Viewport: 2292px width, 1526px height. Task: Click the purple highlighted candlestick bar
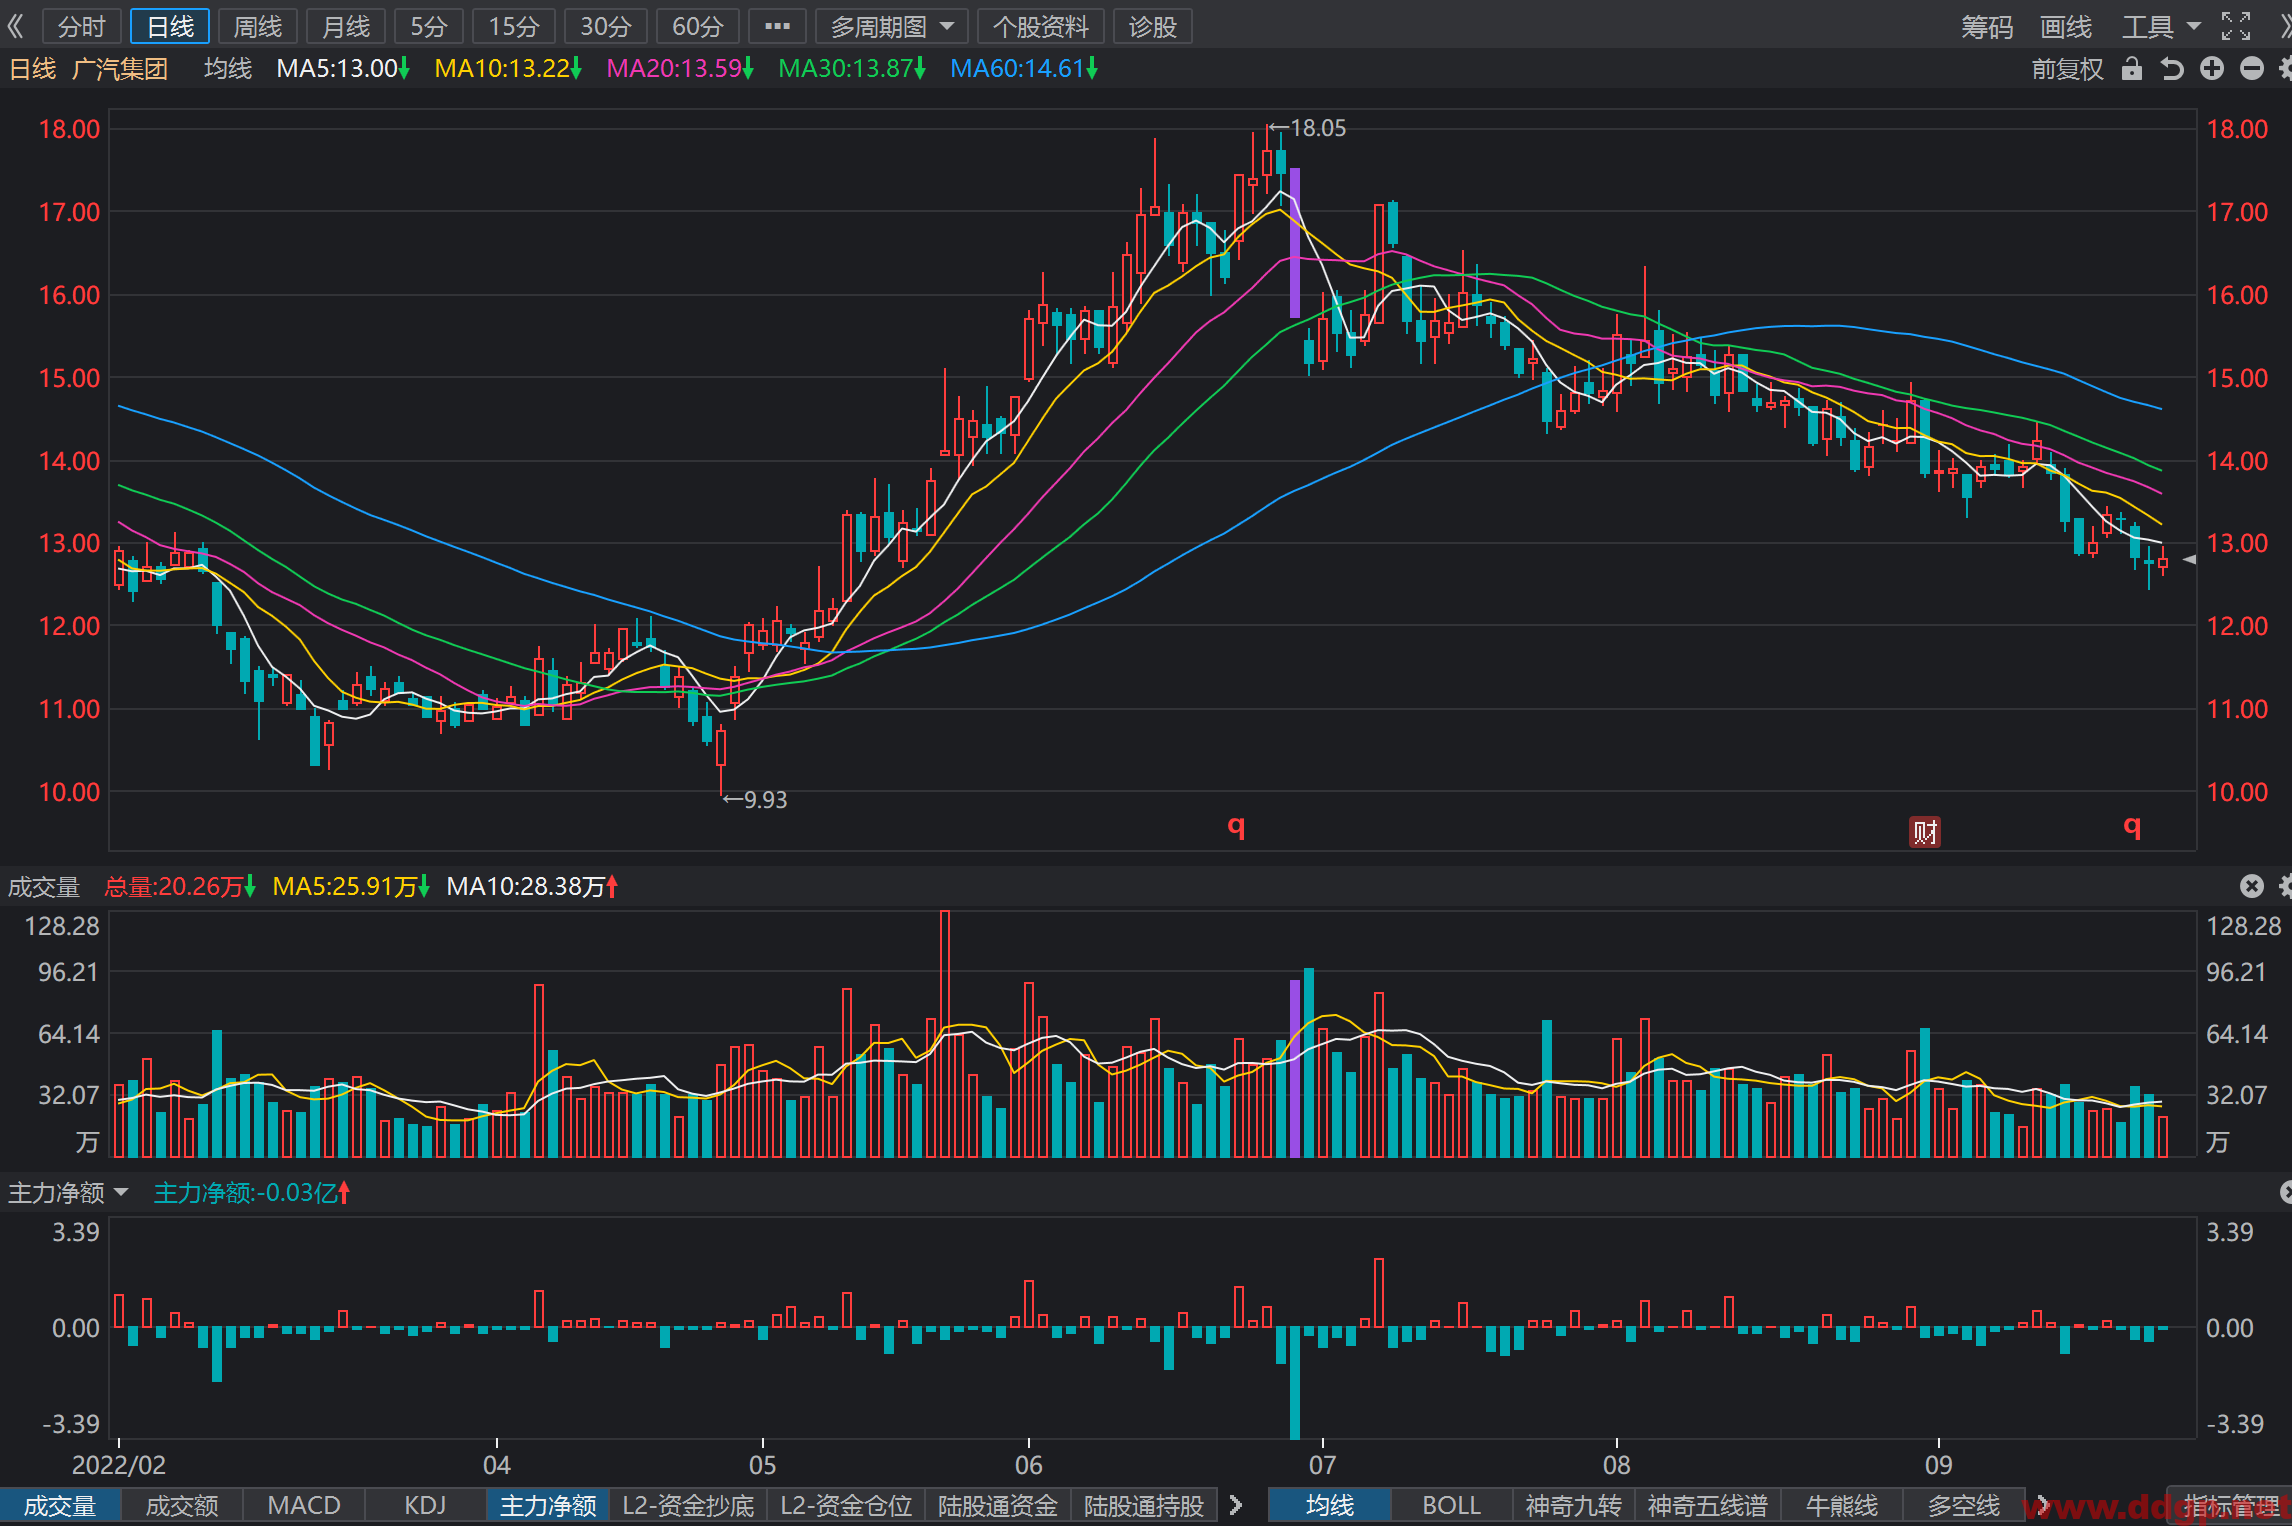coord(1295,243)
